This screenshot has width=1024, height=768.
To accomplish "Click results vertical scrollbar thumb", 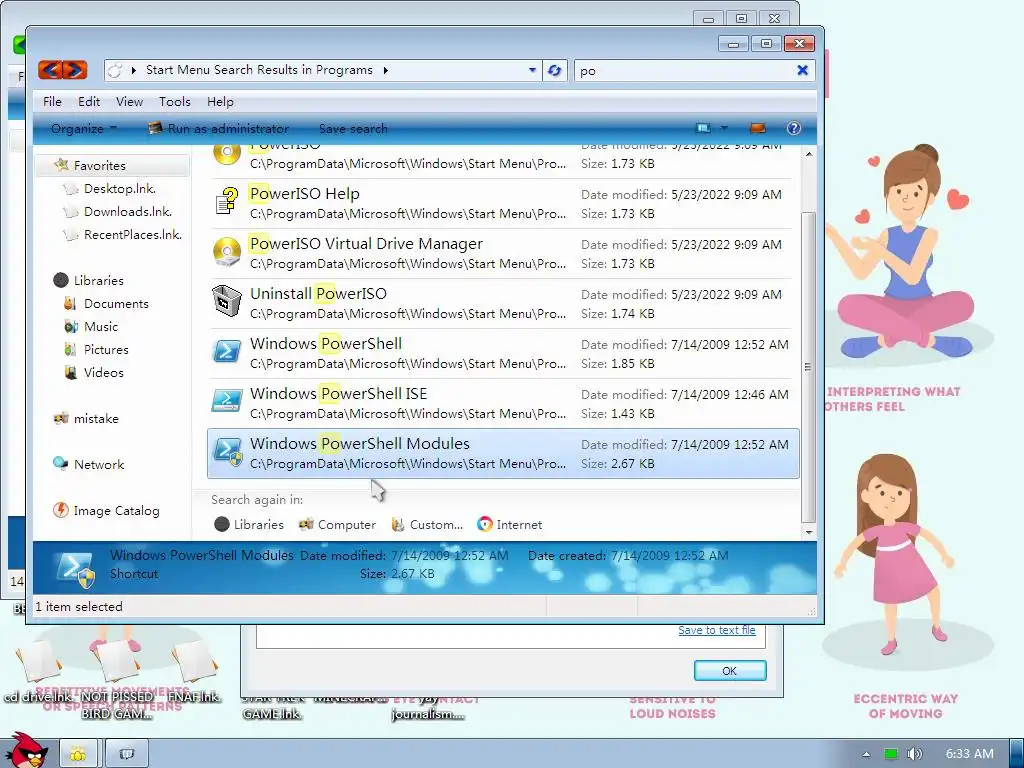I will (x=808, y=367).
